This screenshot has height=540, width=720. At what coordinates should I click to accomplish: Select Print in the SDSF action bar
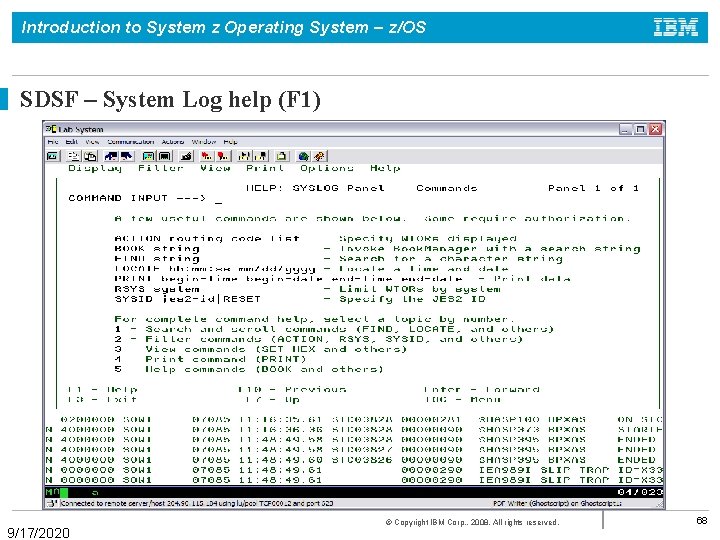pyautogui.click(x=264, y=168)
